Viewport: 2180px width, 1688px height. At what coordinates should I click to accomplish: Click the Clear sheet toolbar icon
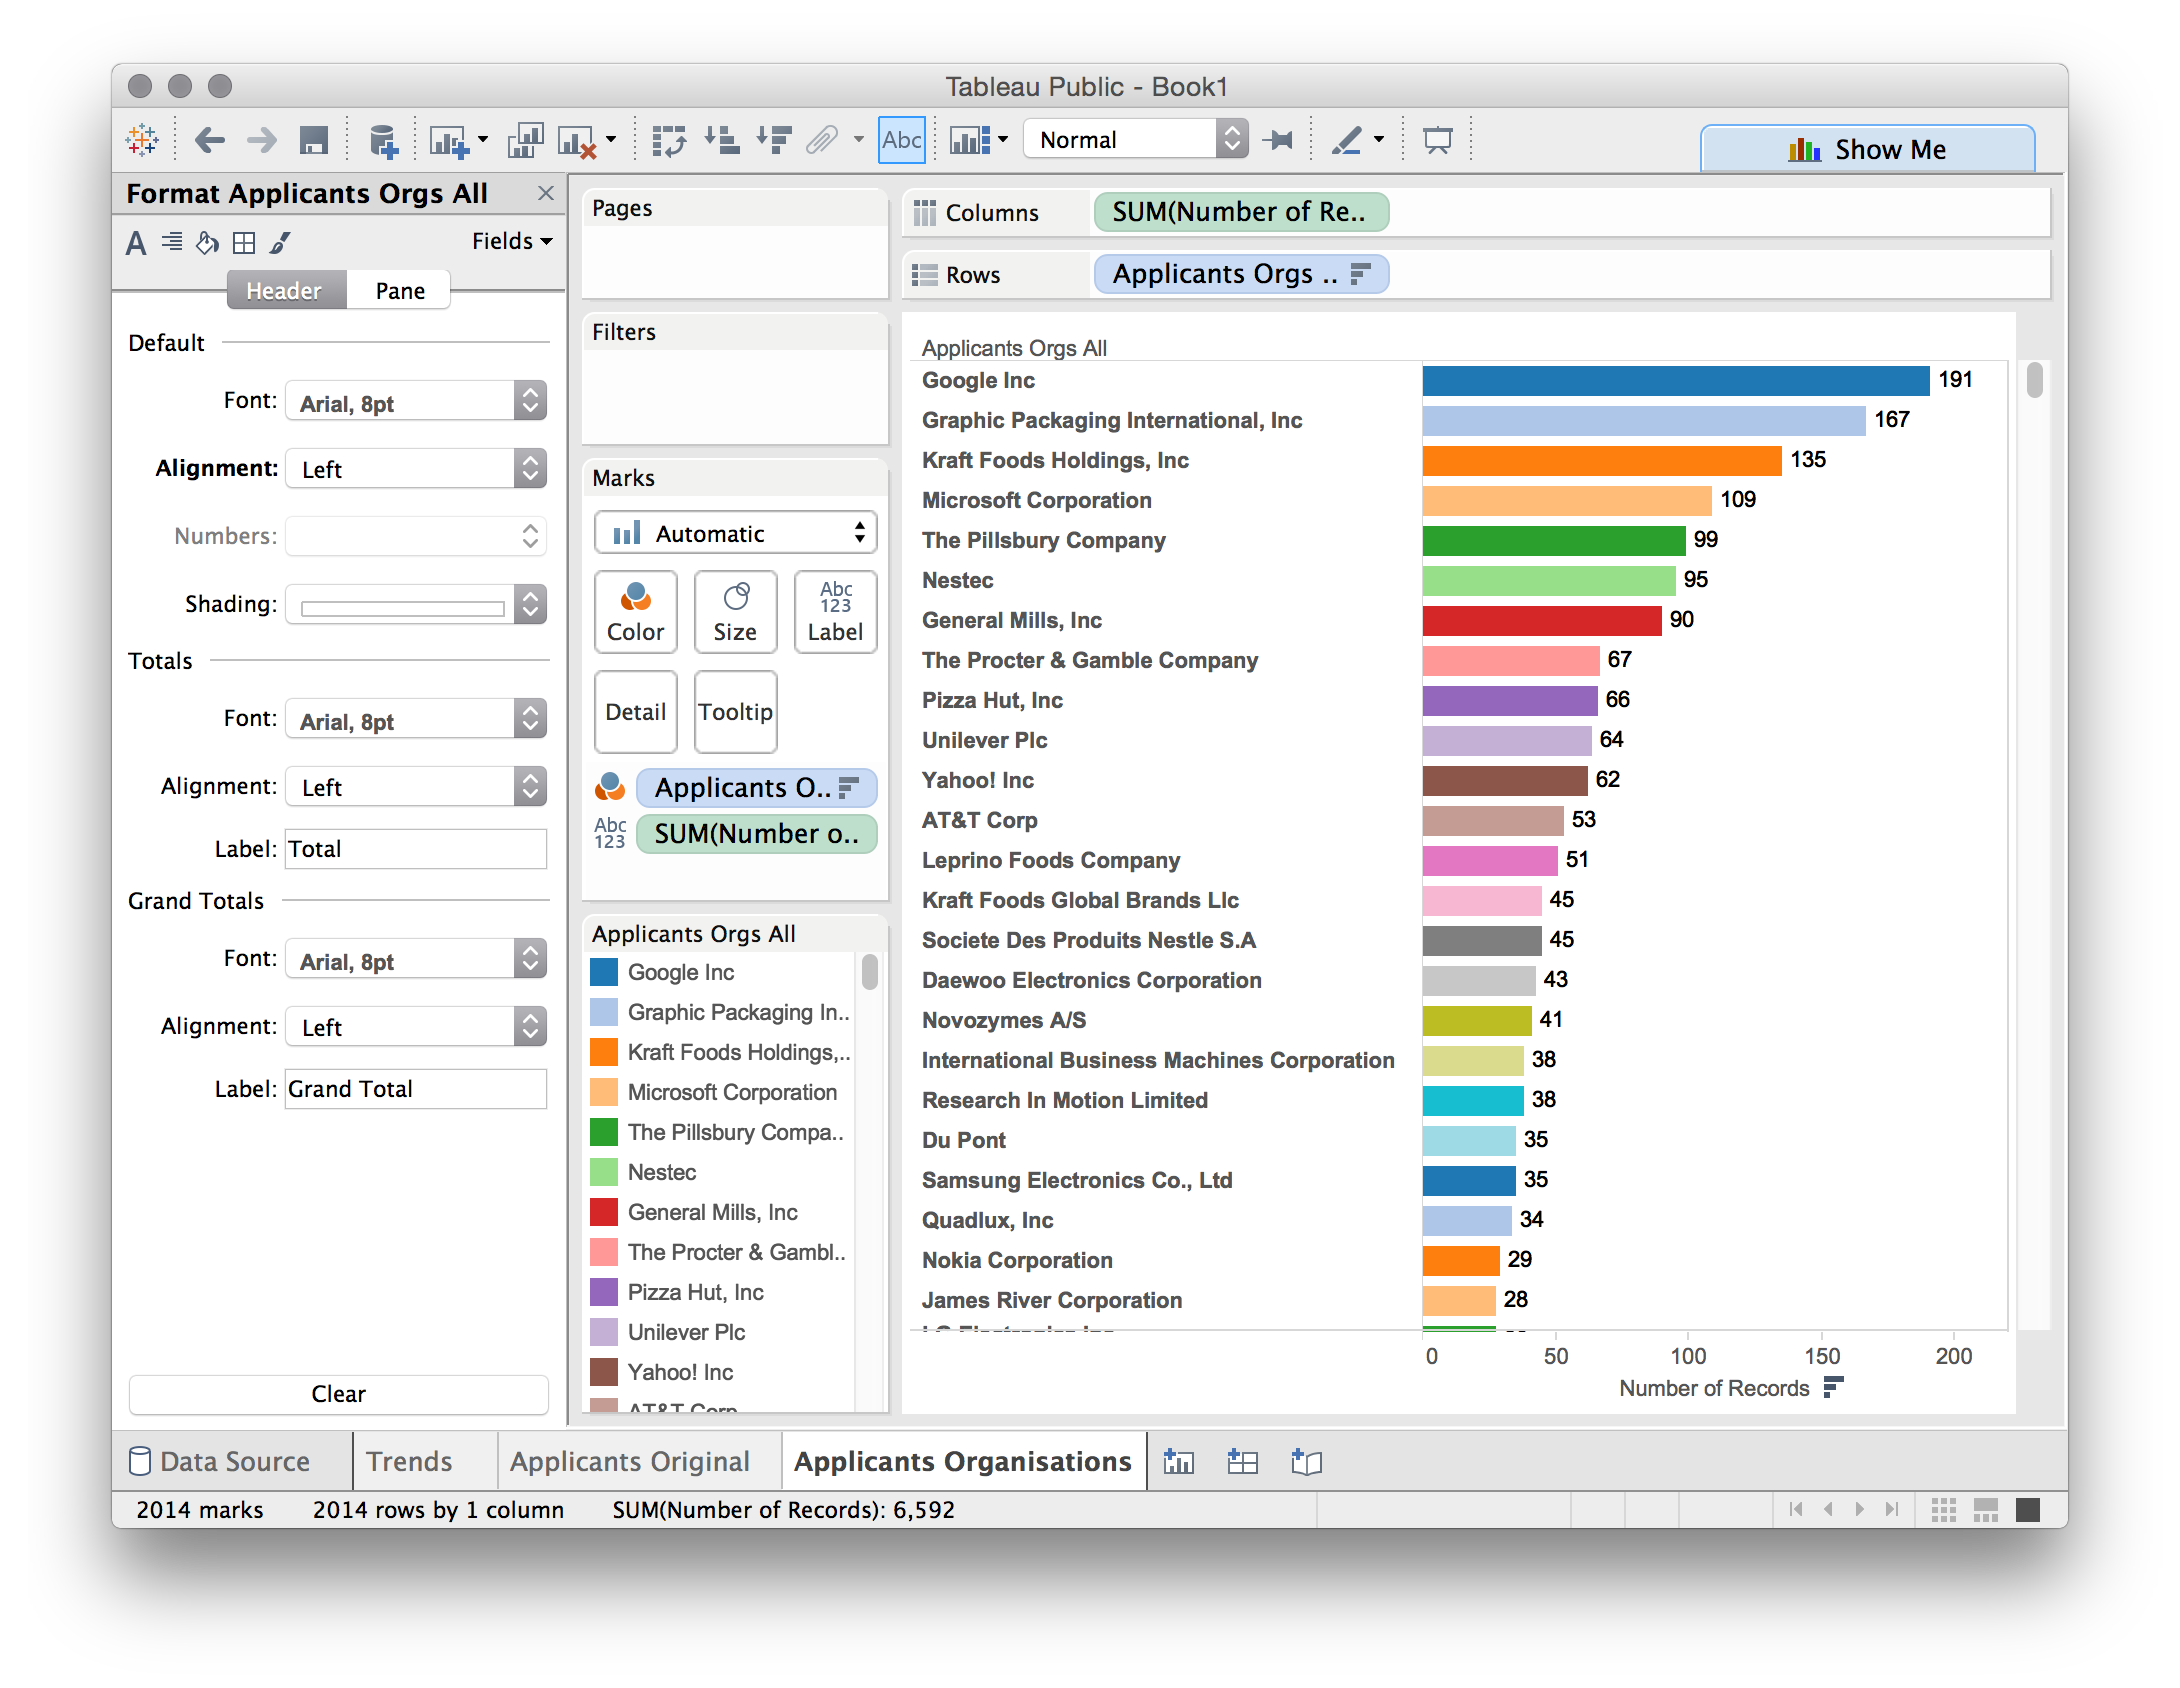click(578, 141)
